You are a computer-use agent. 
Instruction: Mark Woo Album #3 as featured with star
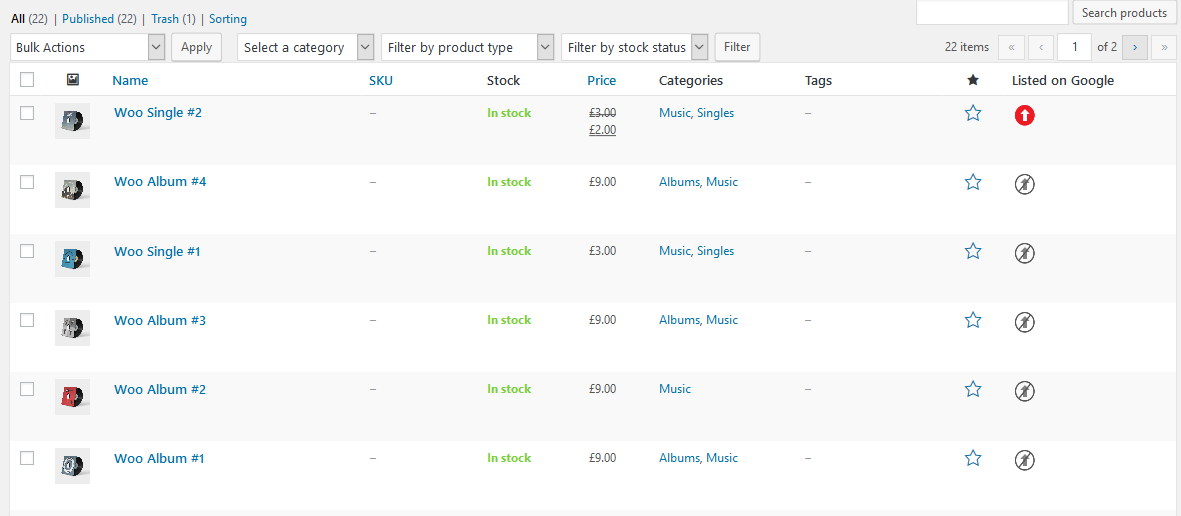click(x=973, y=320)
